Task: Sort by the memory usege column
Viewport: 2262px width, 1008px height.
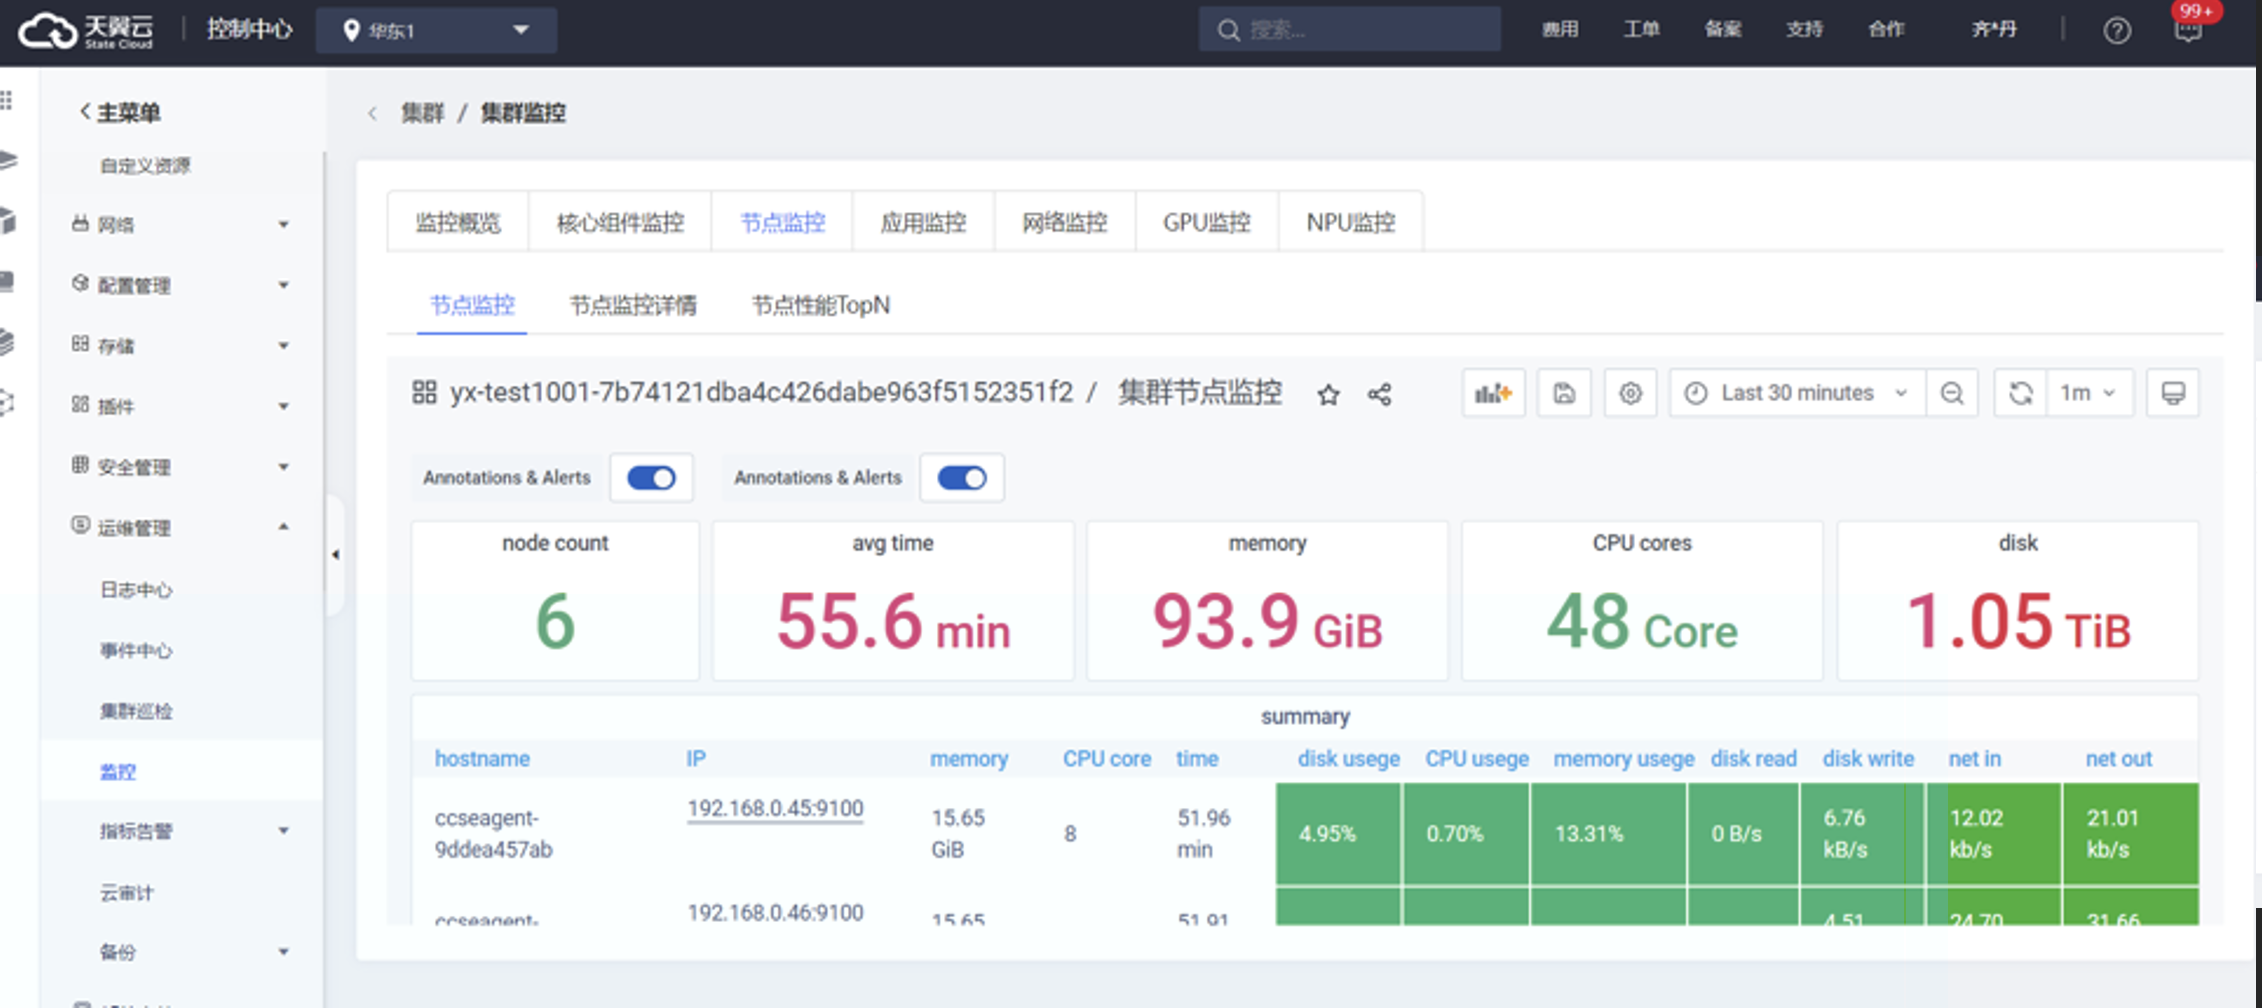Action: tap(1623, 759)
